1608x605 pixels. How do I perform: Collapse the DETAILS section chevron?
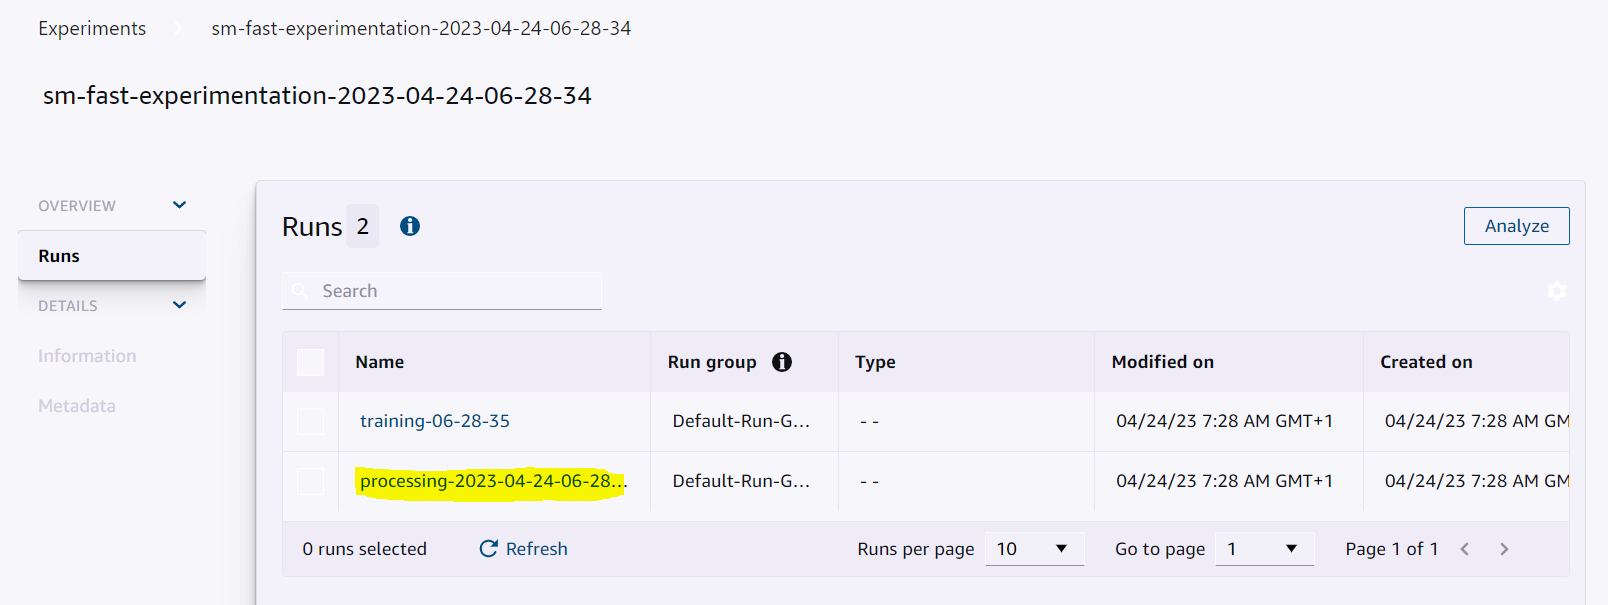click(x=180, y=305)
